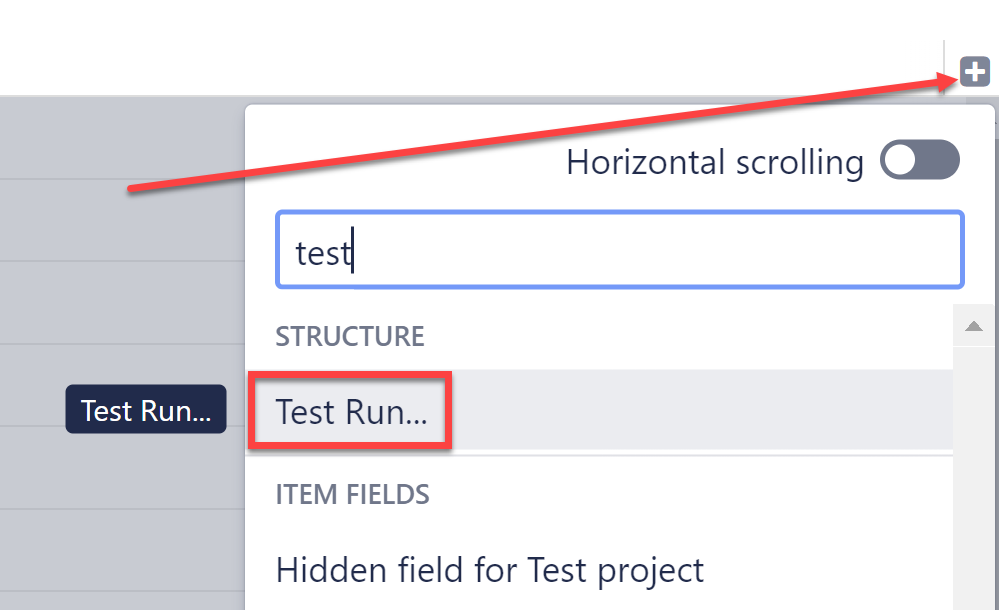The width and height of the screenshot is (999, 610).
Task: Click the dark Test Run column header label
Action: pyautogui.click(x=145, y=409)
